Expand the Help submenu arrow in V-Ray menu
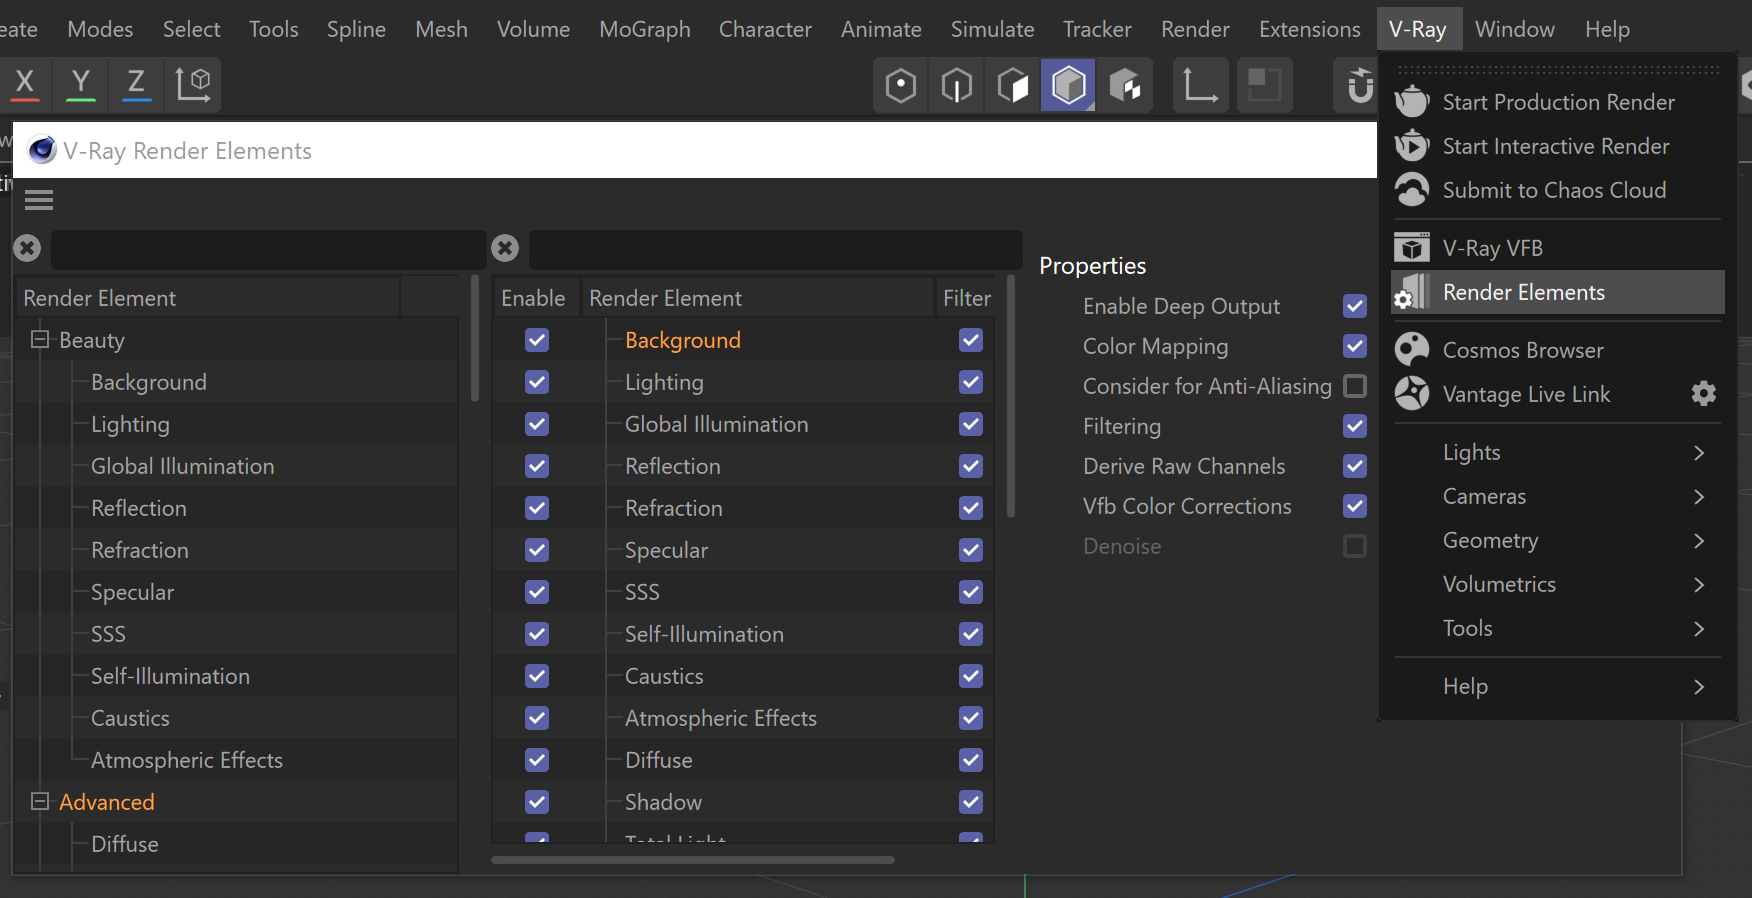This screenshot has width=1752, height=898. (x=1699, y=687)
